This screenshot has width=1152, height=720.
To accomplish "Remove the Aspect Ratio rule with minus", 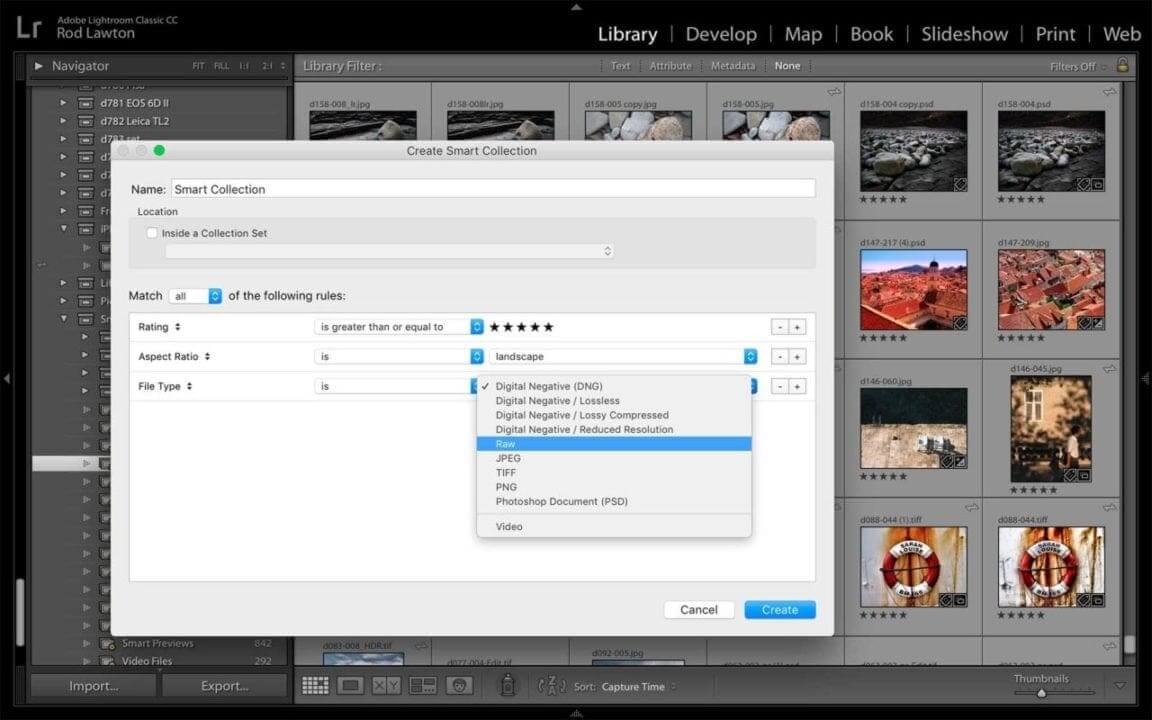I will tap(780, 356).
